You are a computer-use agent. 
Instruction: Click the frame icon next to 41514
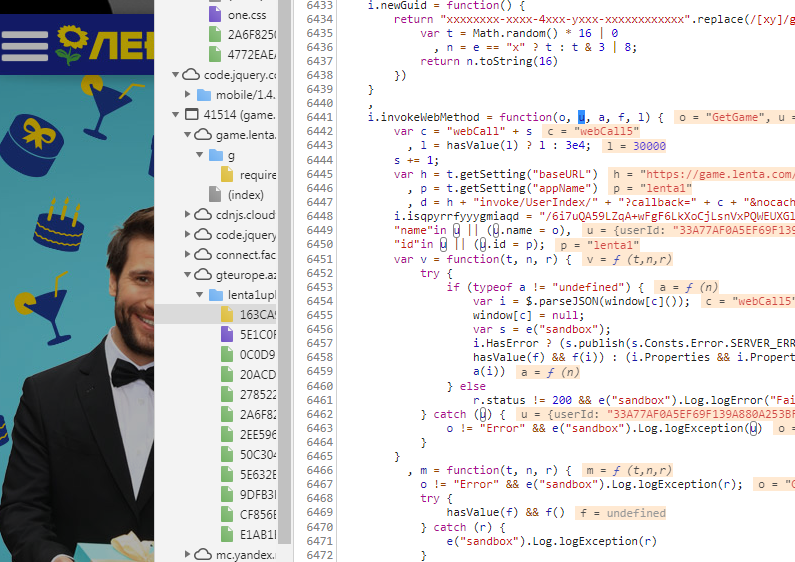(192, 115)
